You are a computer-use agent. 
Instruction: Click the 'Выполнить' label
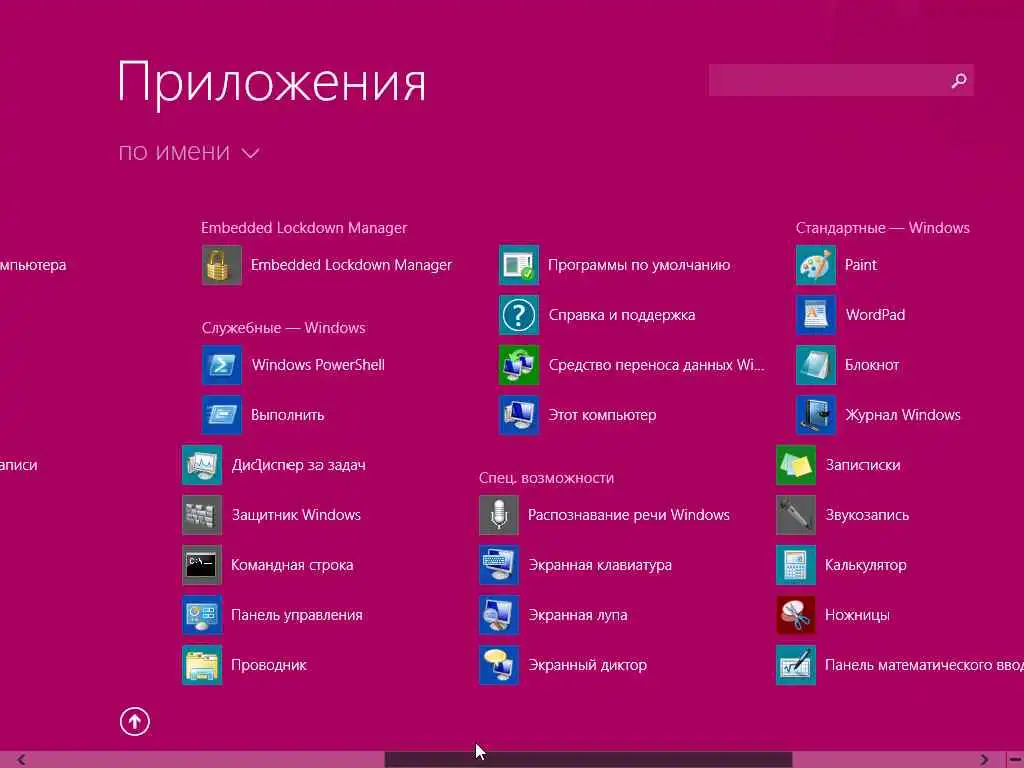coord(287,415)
